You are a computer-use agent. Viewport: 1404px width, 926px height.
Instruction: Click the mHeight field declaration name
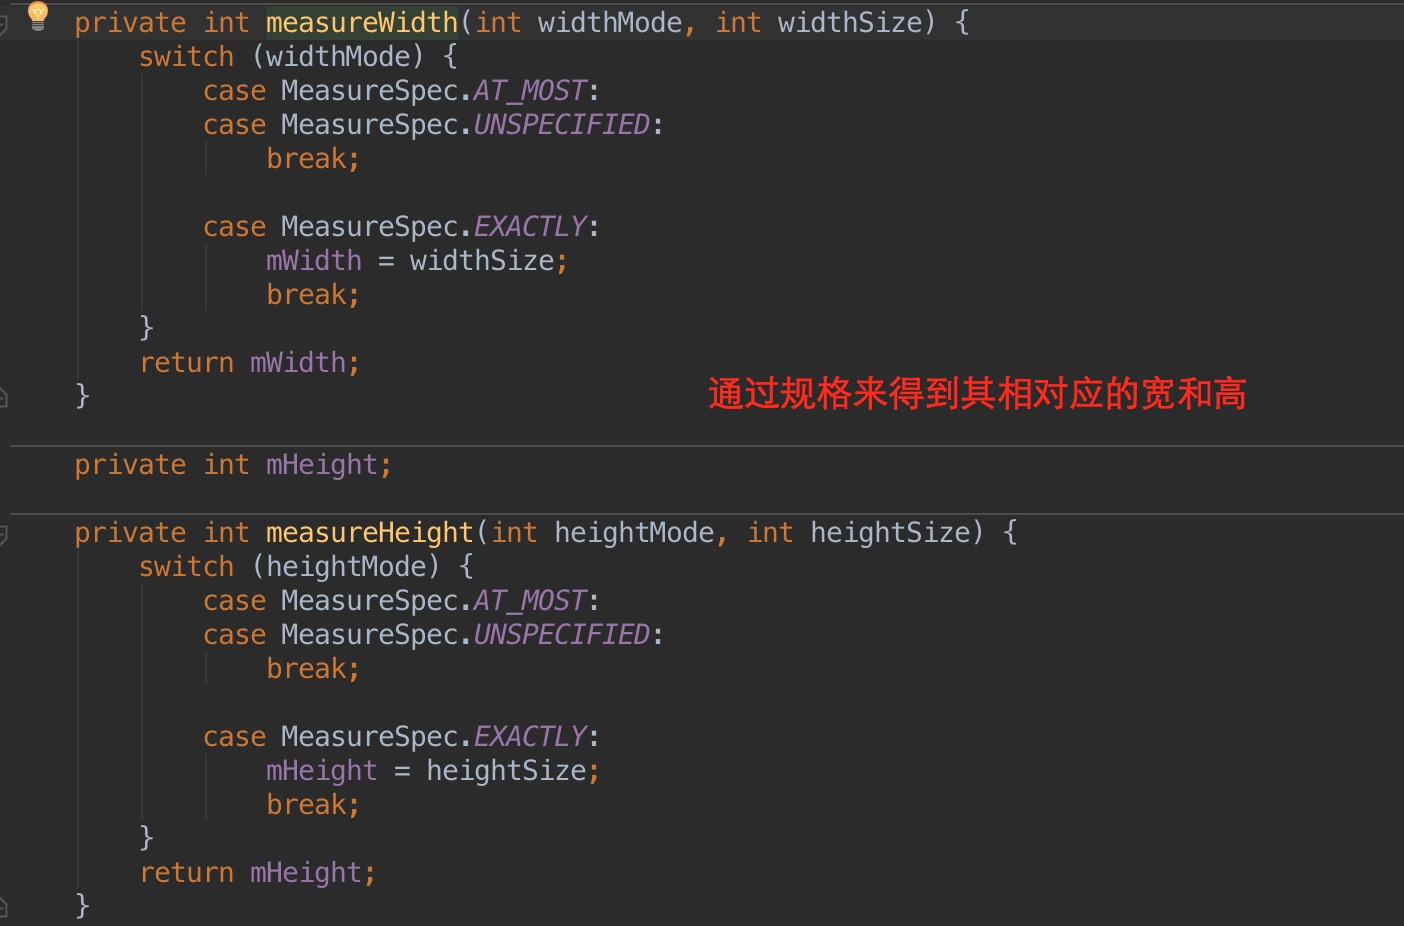(322, 465)
